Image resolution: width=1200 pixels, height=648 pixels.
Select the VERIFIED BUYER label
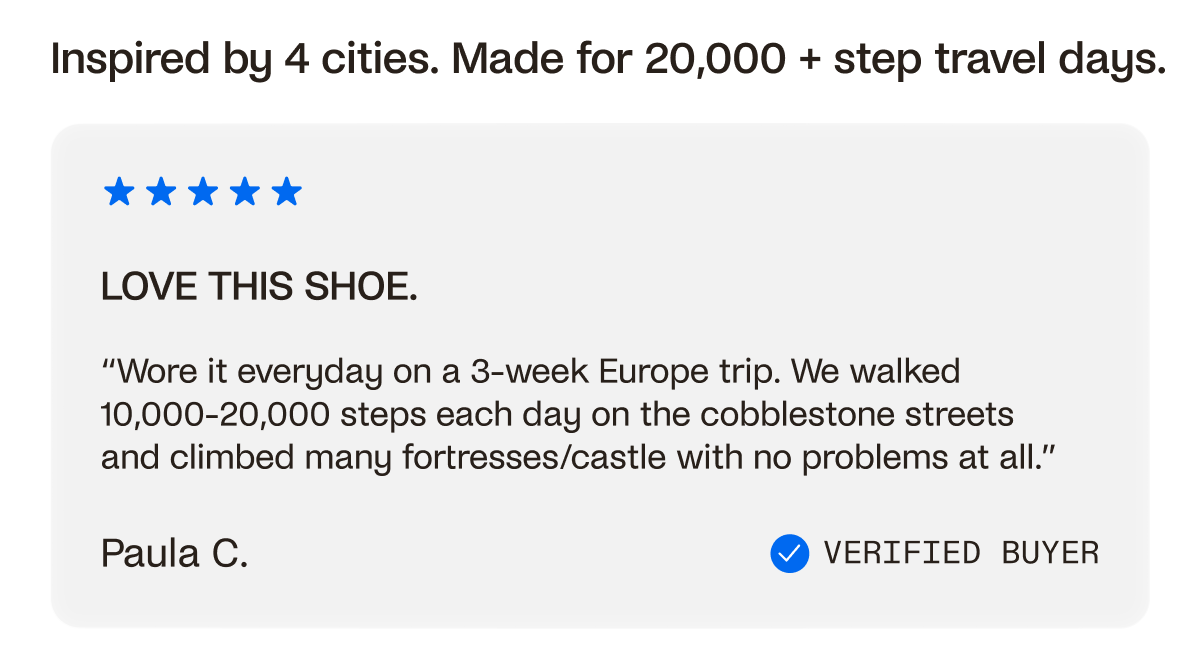click(961, 553)
